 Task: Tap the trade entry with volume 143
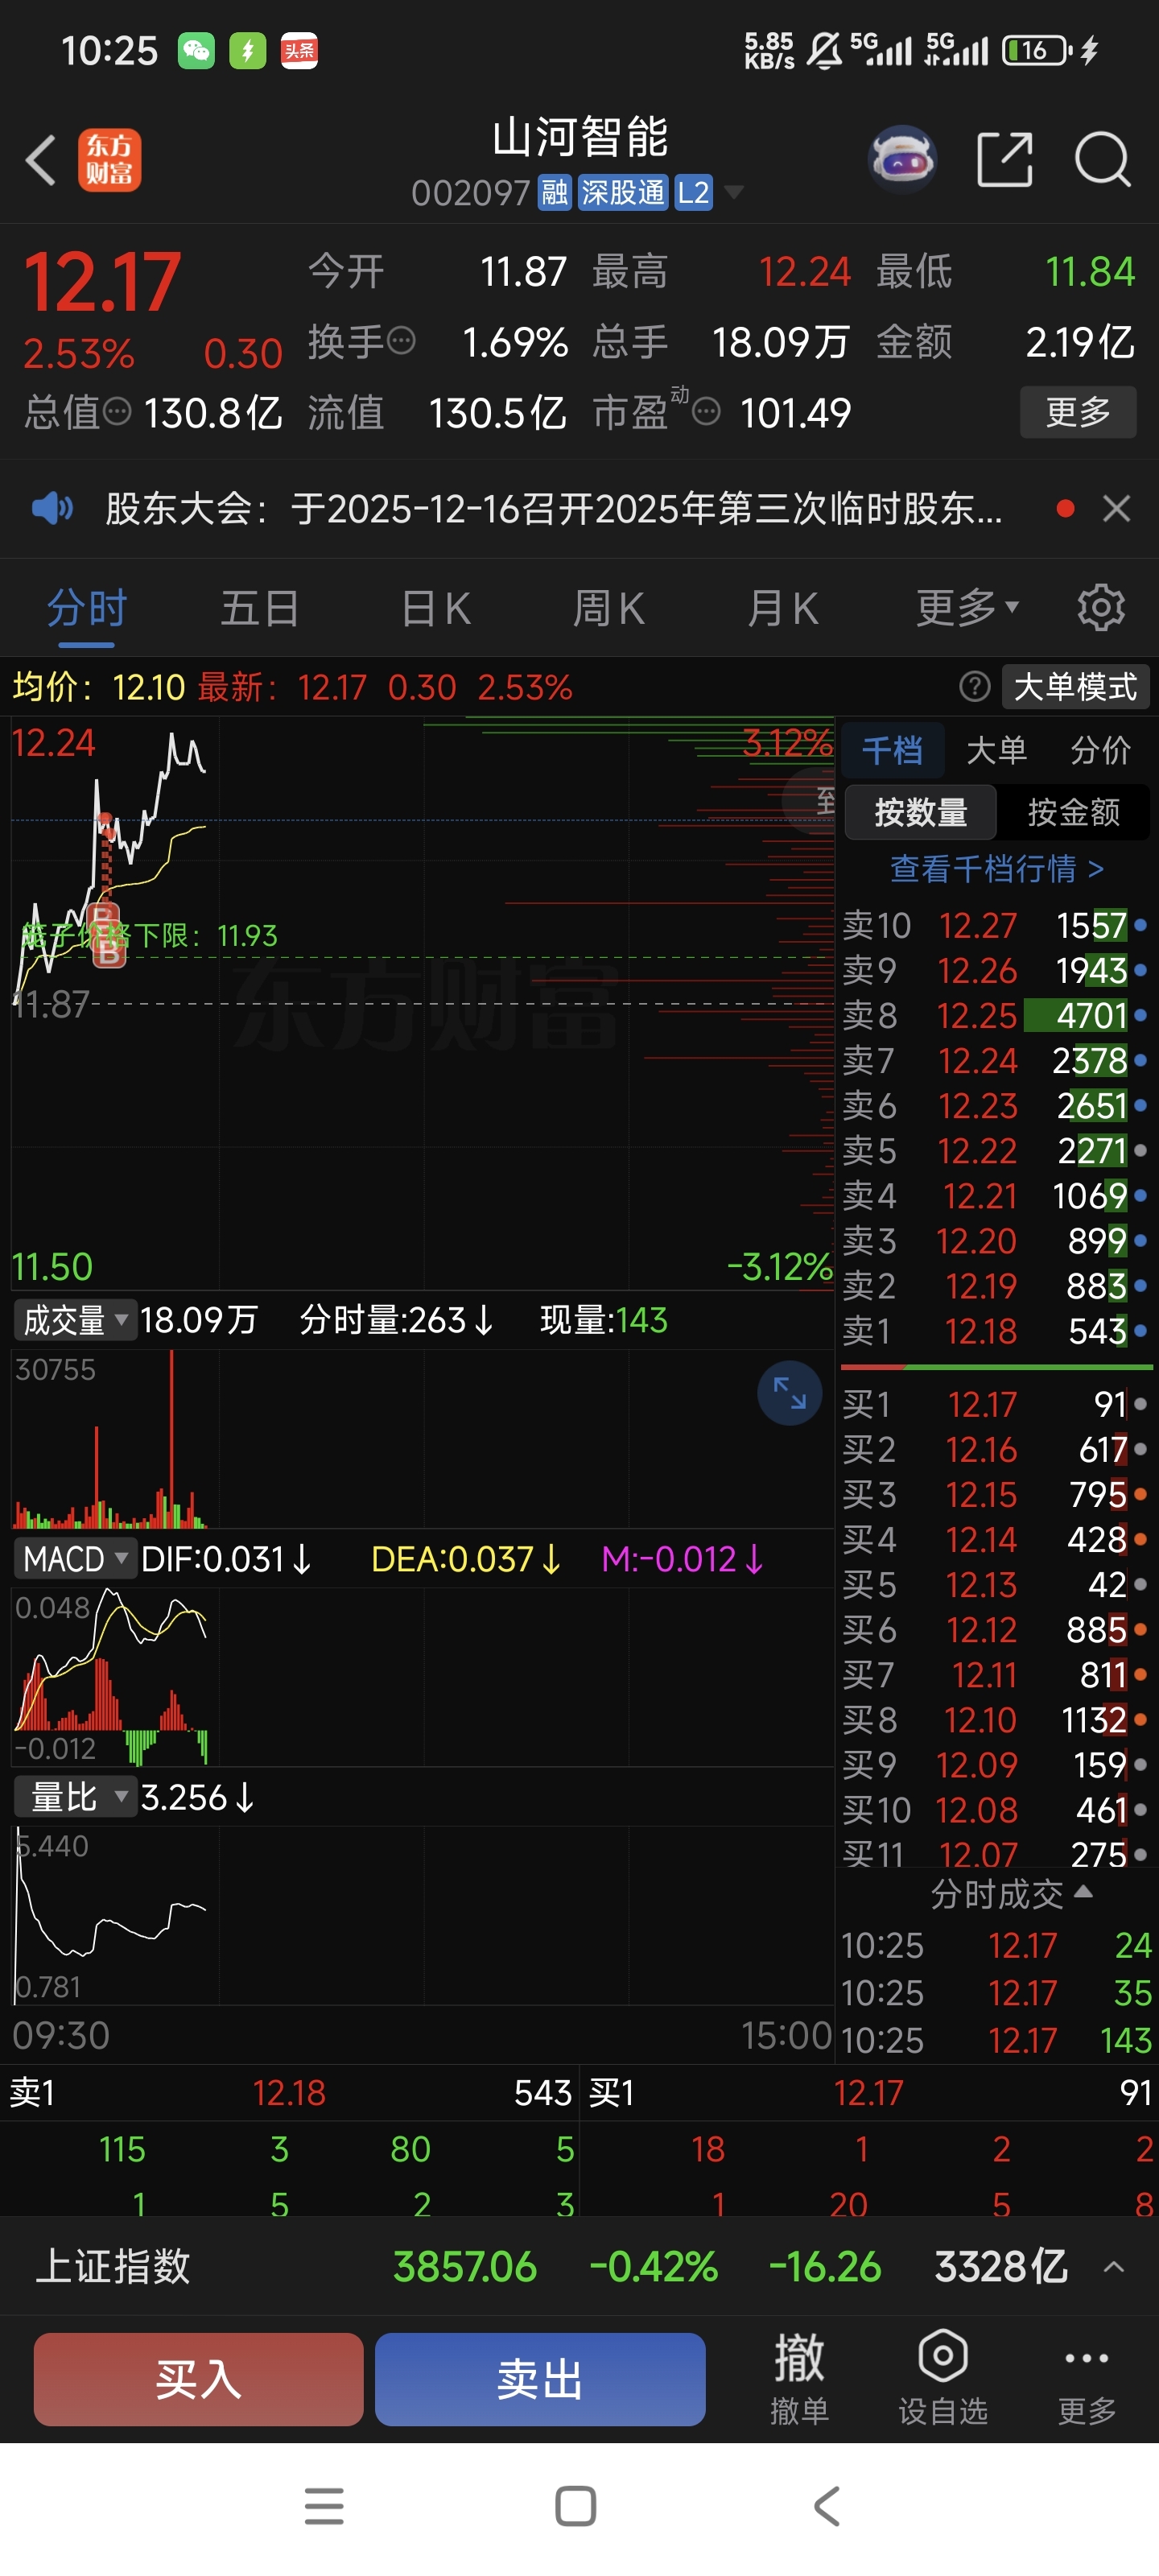click(997, 2040)
